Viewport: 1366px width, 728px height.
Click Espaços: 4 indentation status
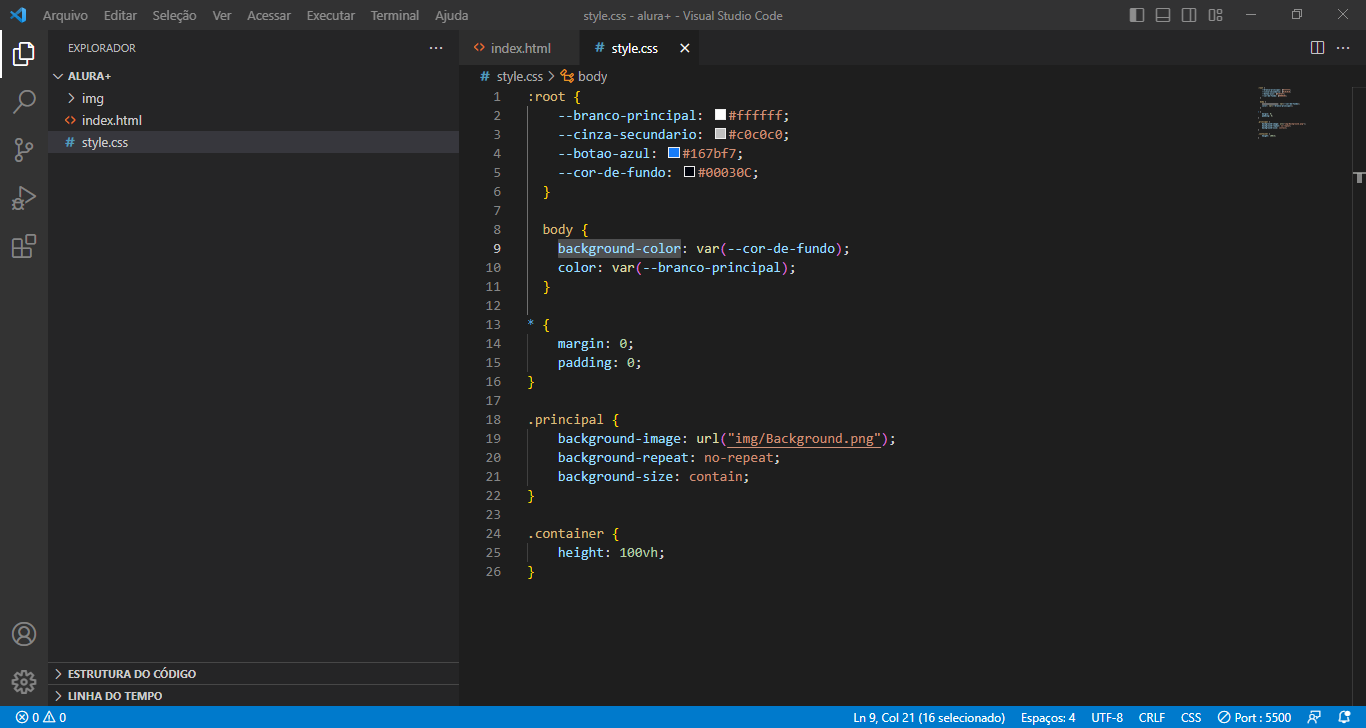click(1048, 717)
